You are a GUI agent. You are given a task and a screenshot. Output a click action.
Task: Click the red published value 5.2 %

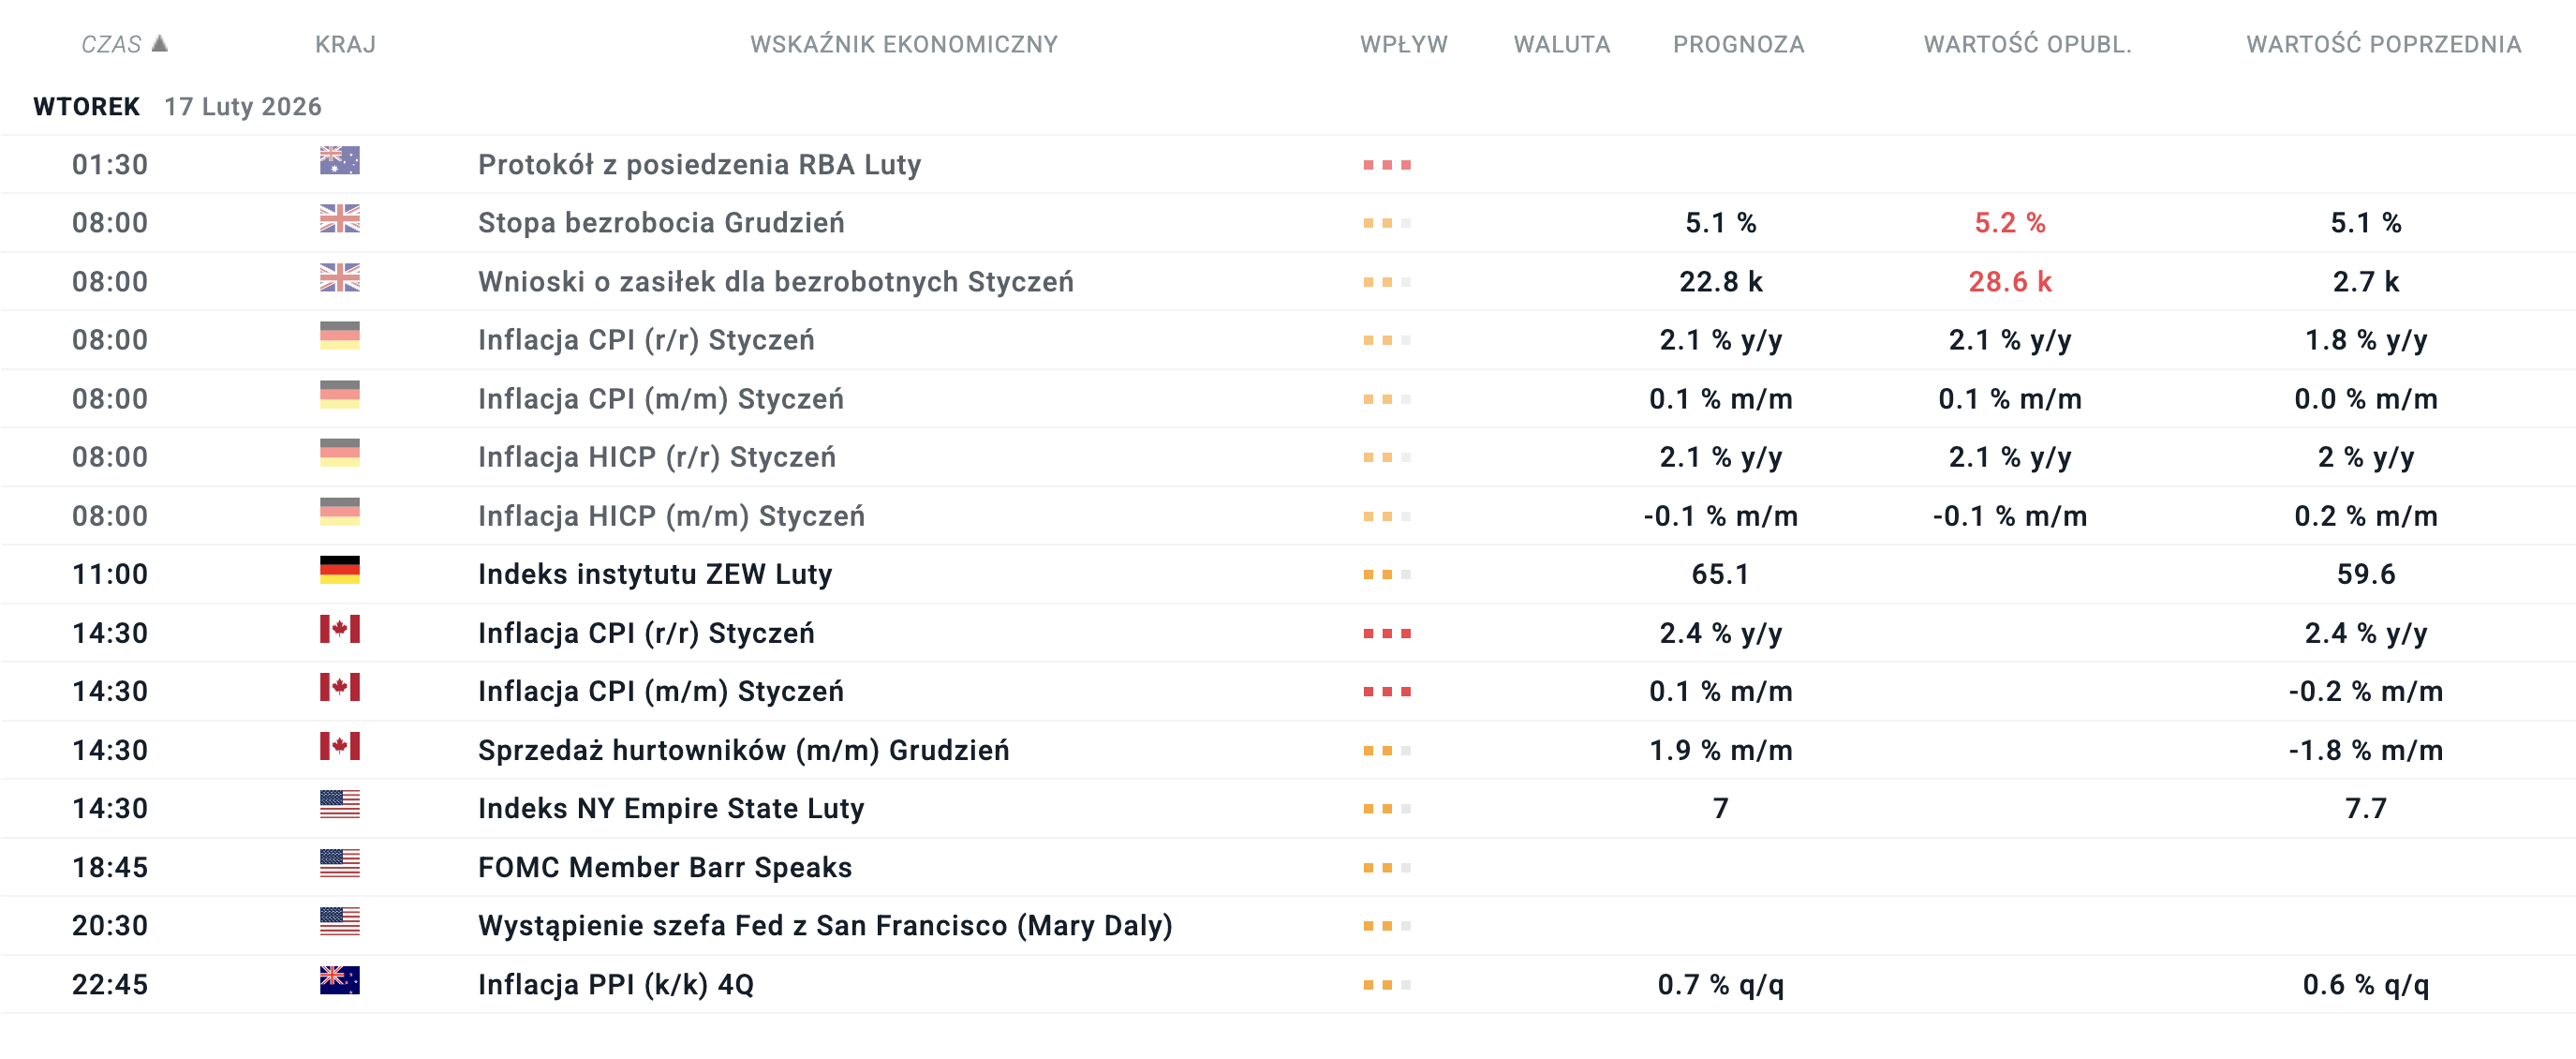tap(2009, 223)
